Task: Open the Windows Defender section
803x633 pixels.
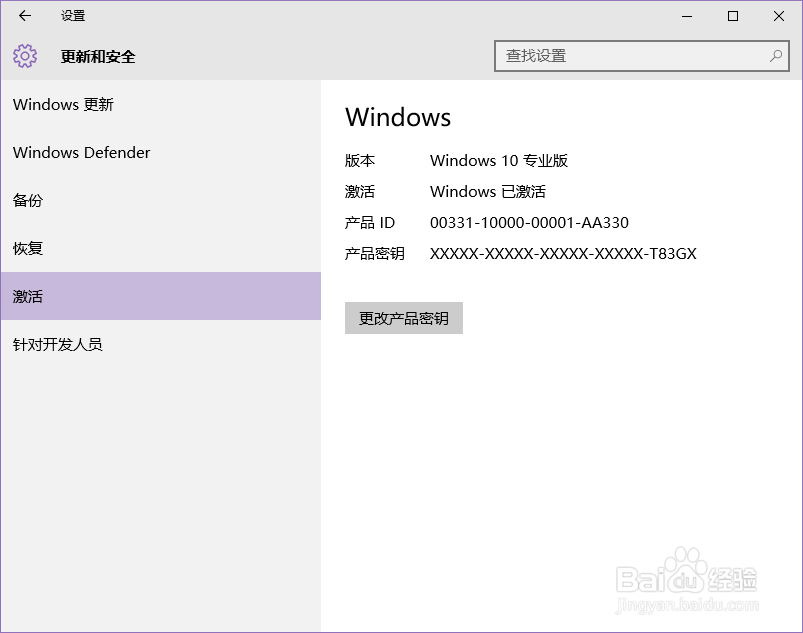Action: coord(161,153)
